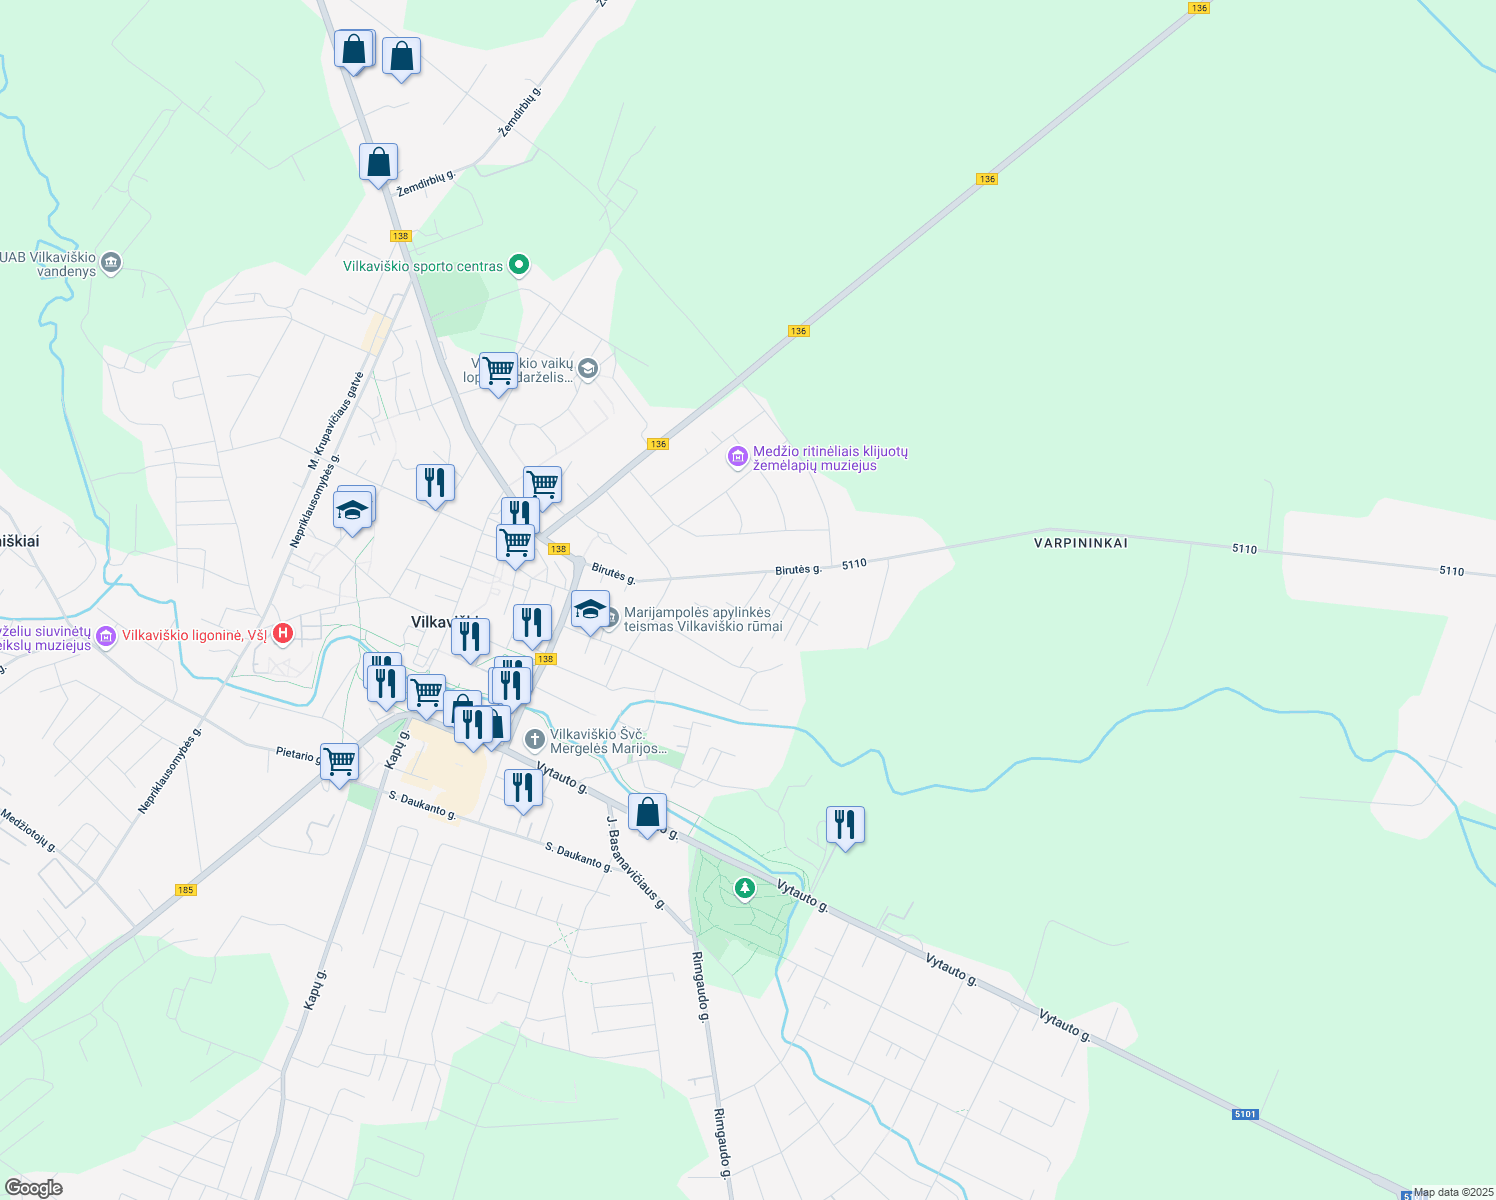Viewport: 1496px width, 1200px height.
Task: Open the graduation cap icon near M. Krupavičiaus gatvė
Action: tap(352, 510)
